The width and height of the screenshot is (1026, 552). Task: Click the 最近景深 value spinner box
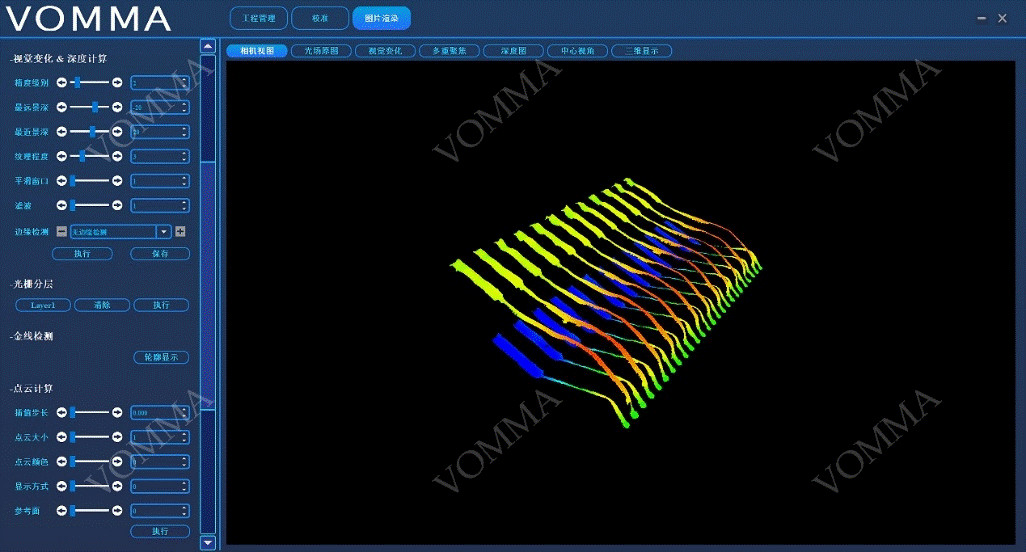click(159, 132)
